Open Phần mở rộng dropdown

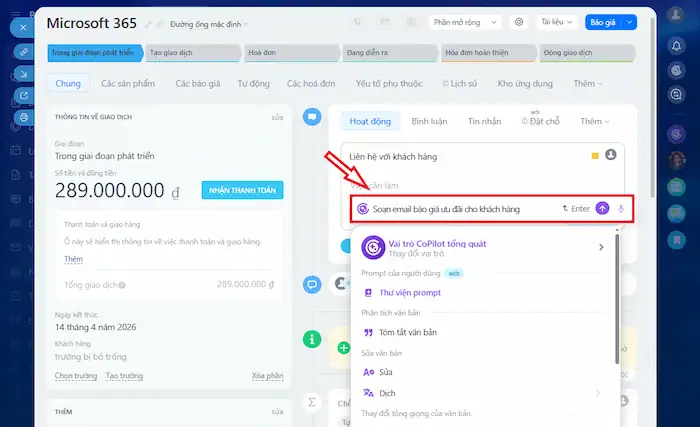(465, 22)
